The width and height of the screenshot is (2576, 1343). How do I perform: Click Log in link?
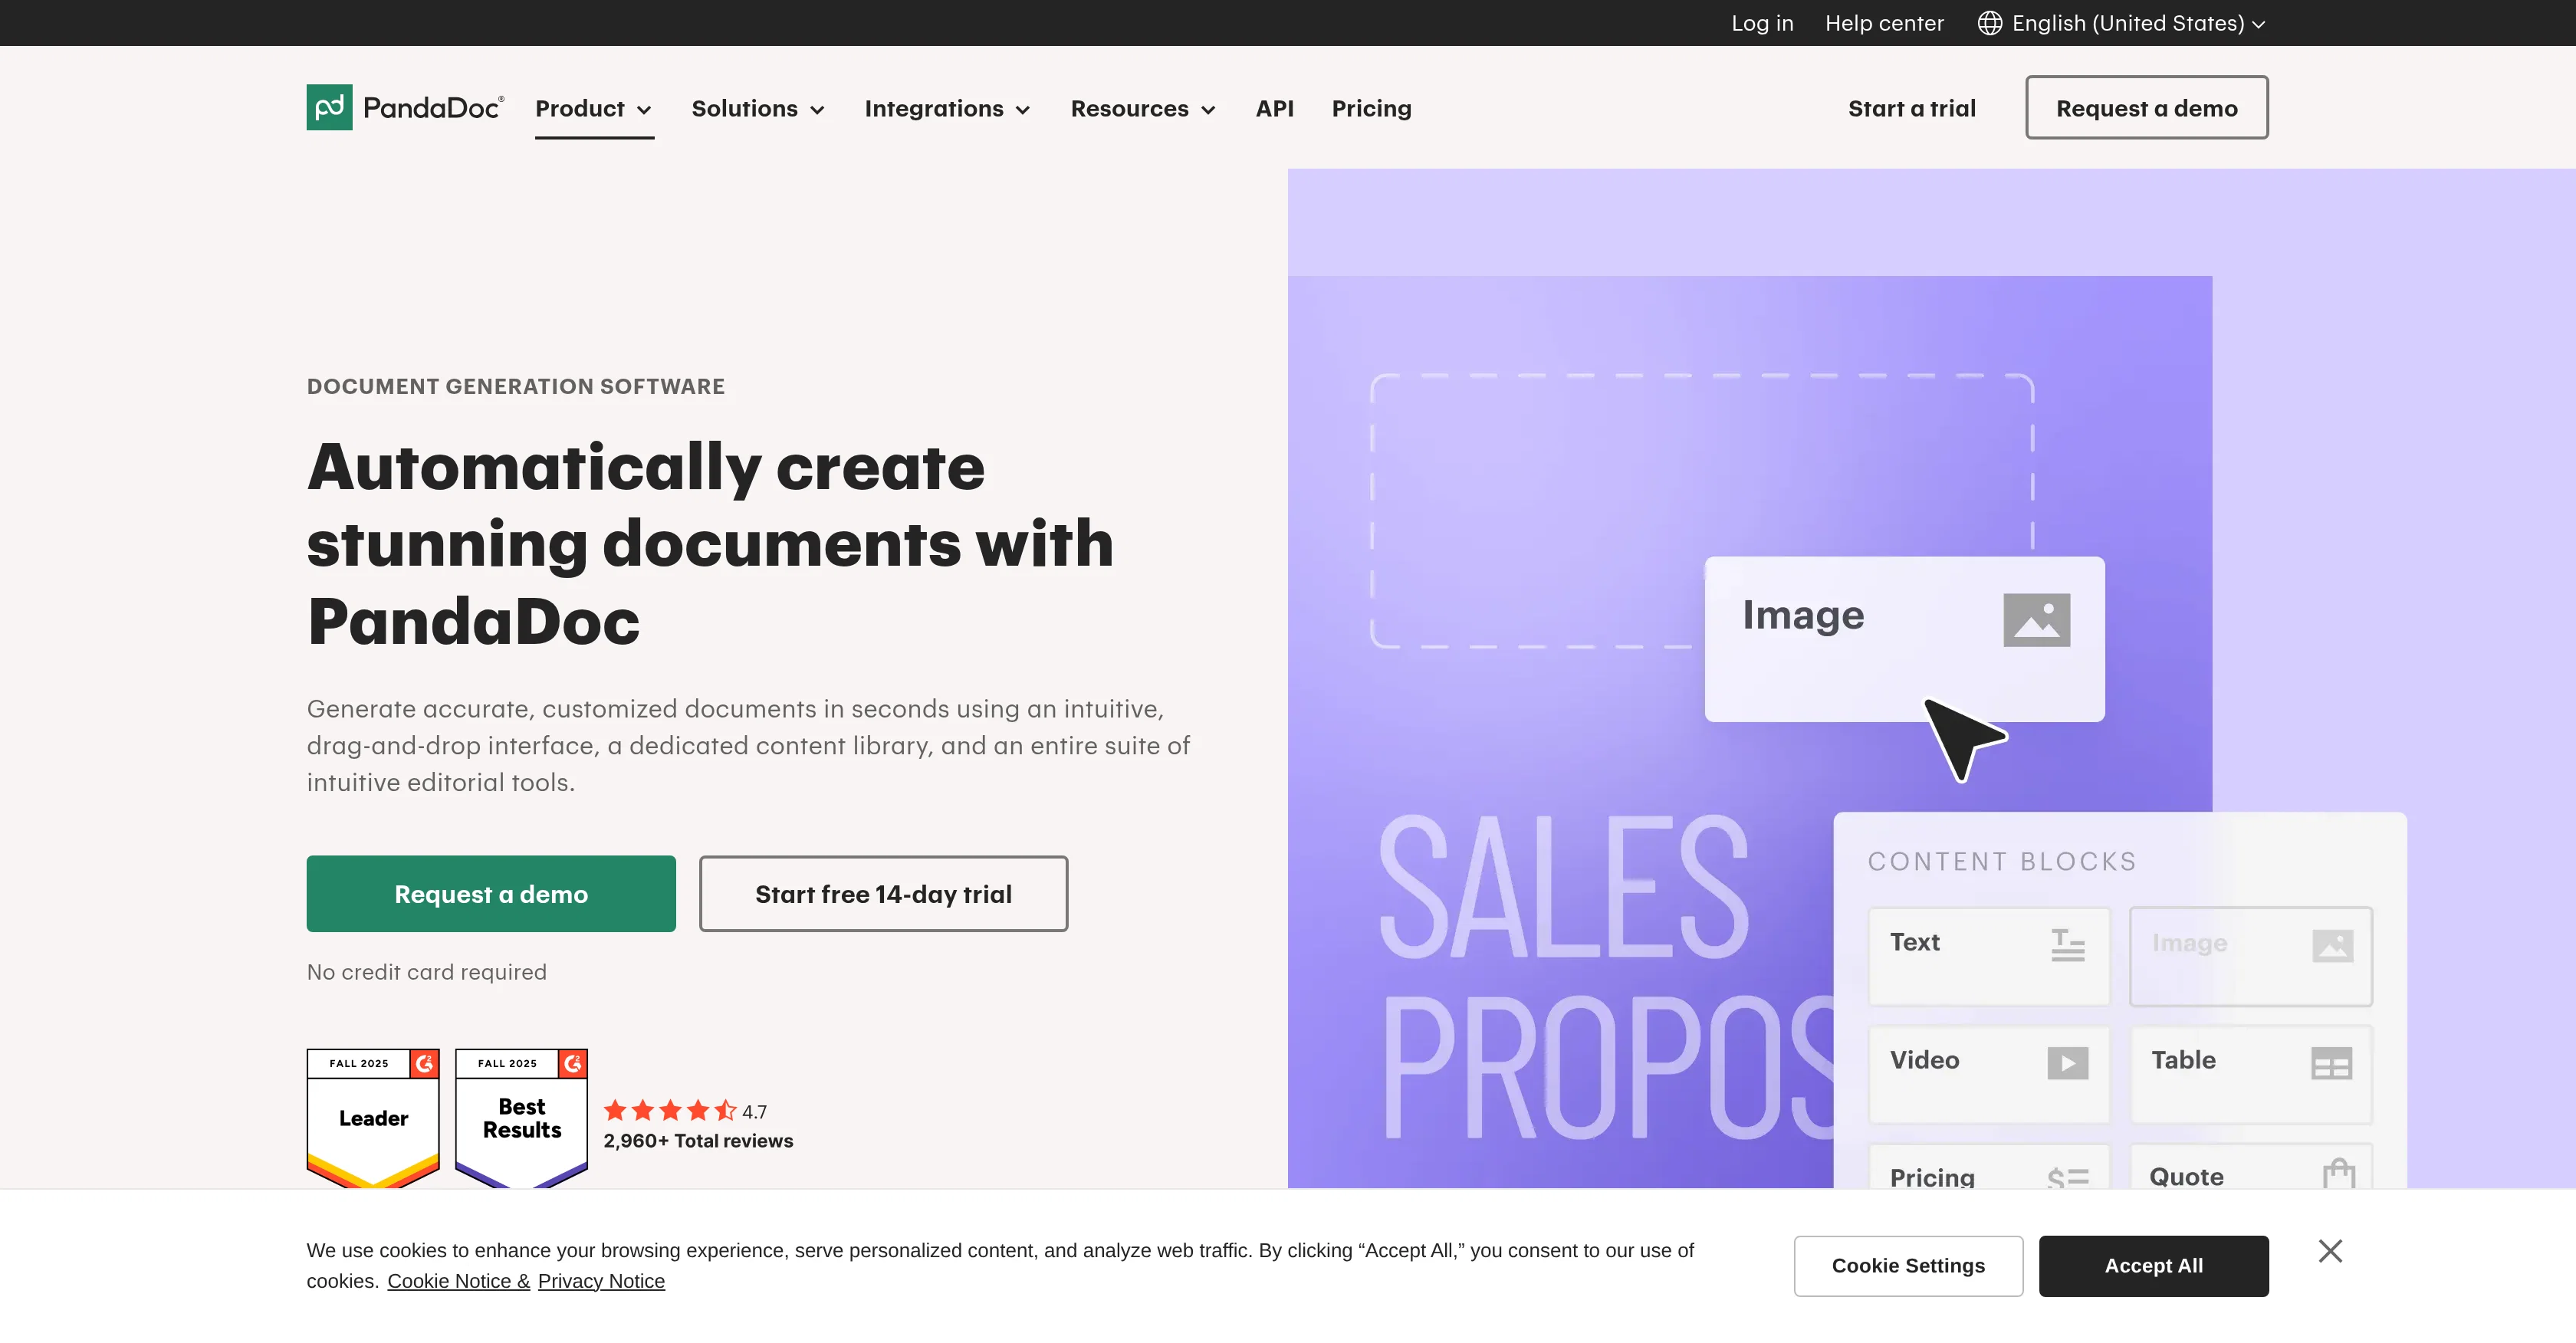[1762, 23]
